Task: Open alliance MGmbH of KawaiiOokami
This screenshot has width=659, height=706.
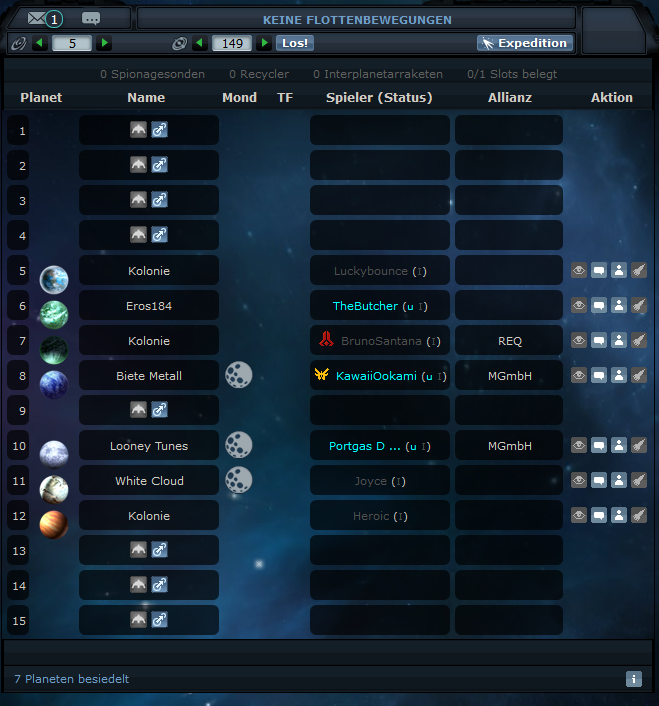Action: coord(510,376)
